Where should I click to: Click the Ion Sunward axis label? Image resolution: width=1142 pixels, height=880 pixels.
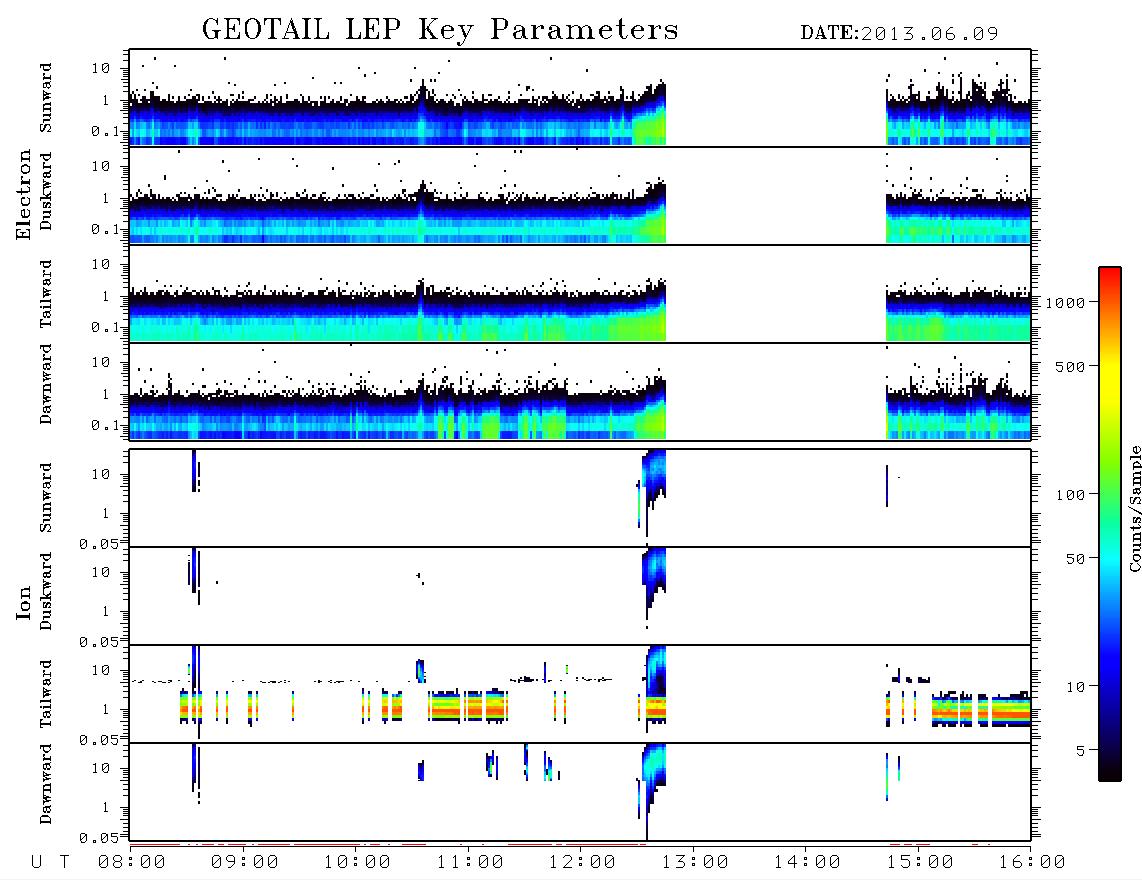tap(46, 498)
